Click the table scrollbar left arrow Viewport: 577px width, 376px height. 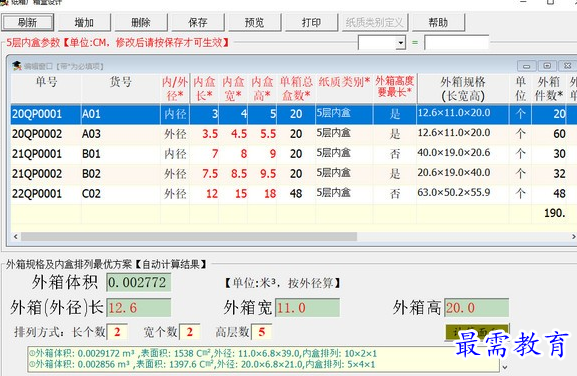(15, 237)
